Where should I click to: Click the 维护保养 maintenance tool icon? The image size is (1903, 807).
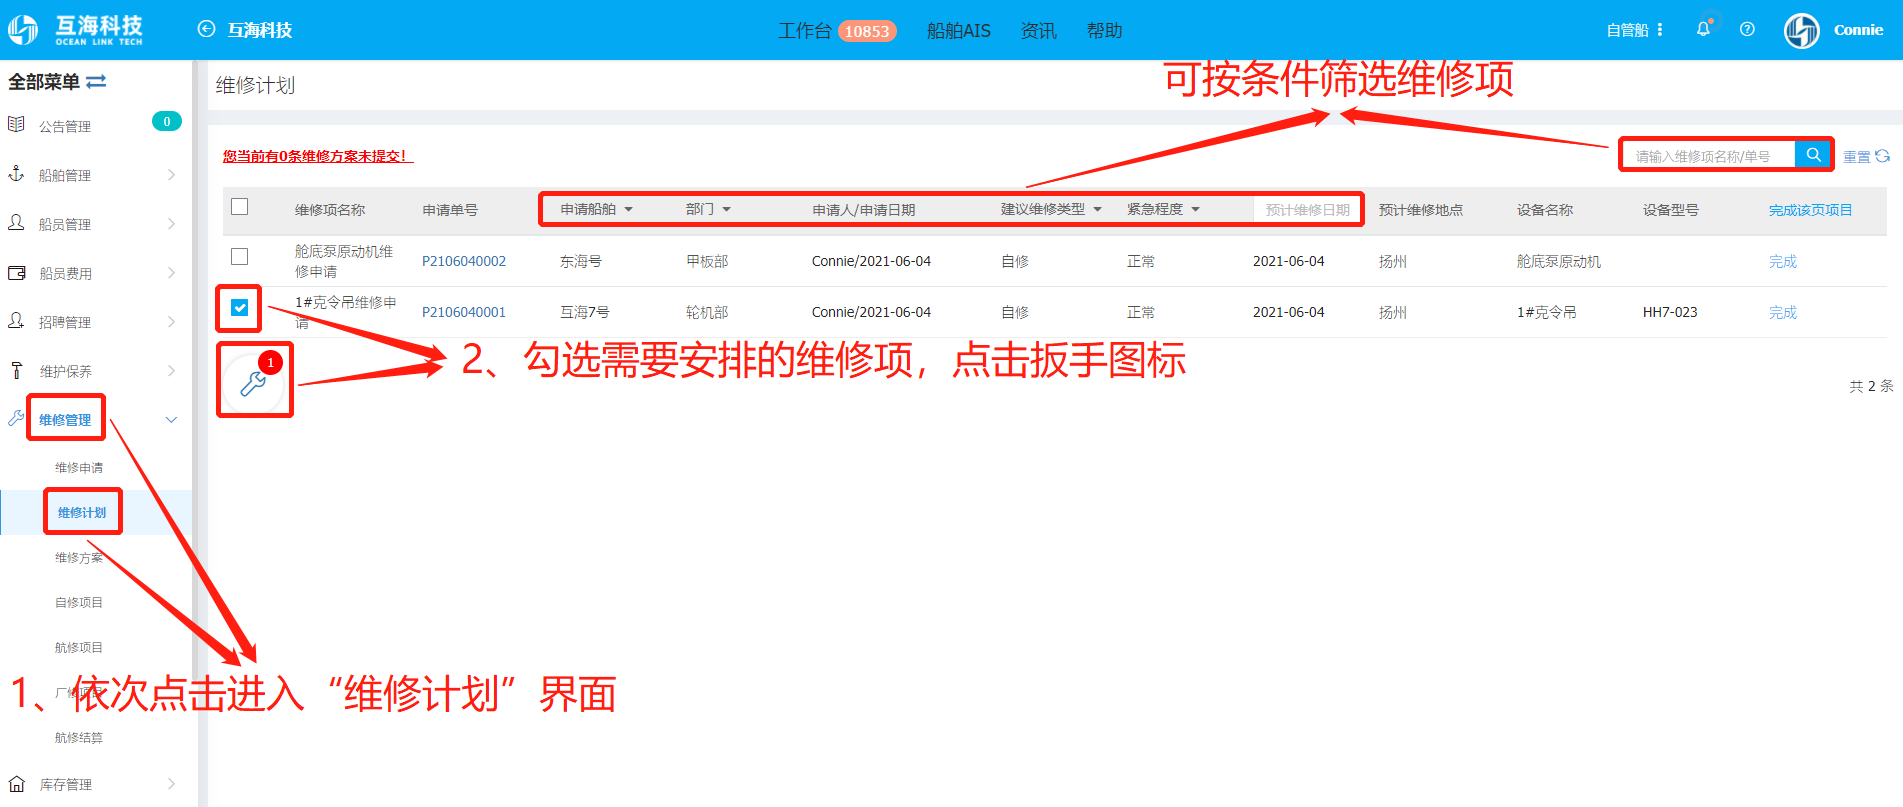point(16,370)
